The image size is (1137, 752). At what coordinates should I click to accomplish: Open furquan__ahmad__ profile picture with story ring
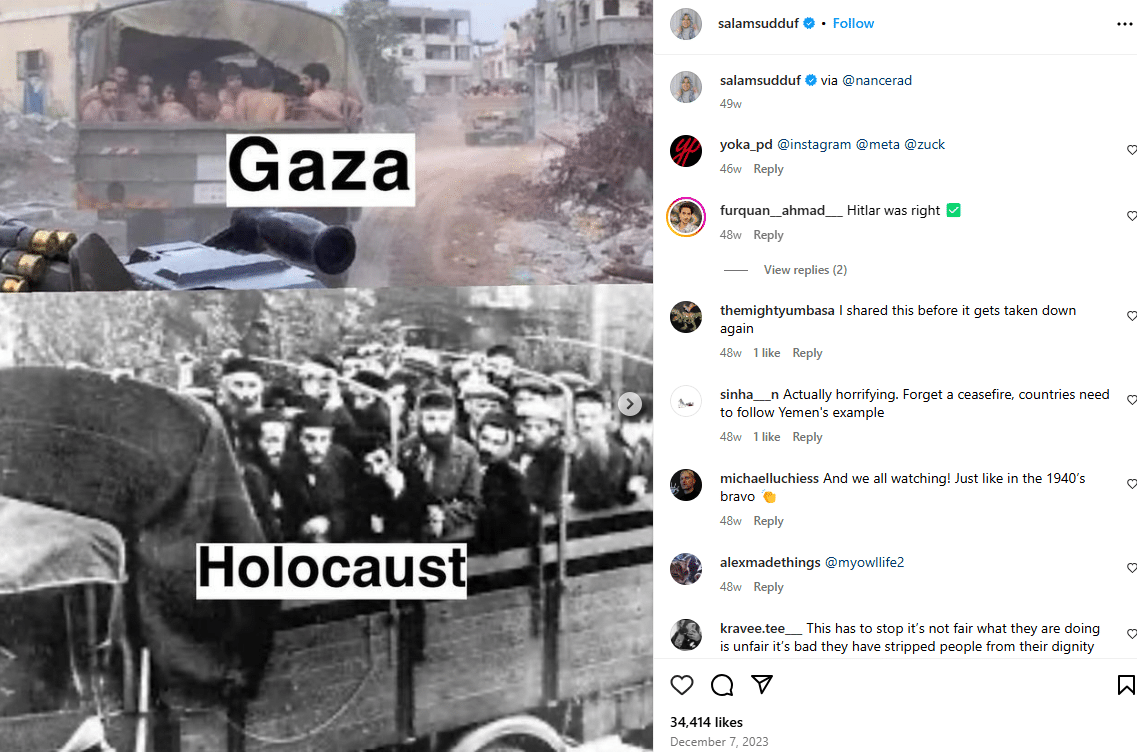coord(686,216)
